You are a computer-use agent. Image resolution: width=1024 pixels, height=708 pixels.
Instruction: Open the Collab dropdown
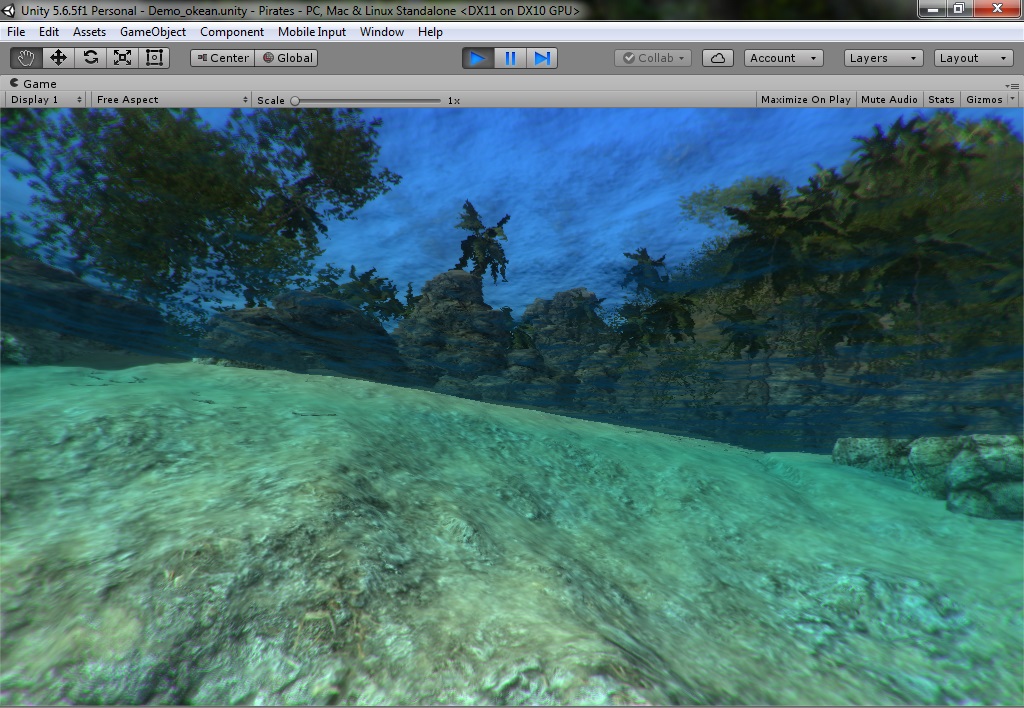(x=653, y=58)
